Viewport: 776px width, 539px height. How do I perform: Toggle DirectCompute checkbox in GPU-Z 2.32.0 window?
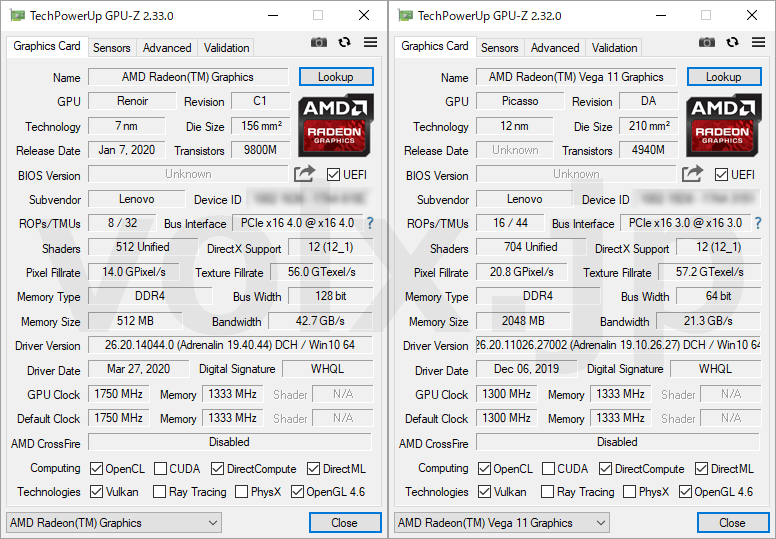pyautogui.click(x=605, y=468)
